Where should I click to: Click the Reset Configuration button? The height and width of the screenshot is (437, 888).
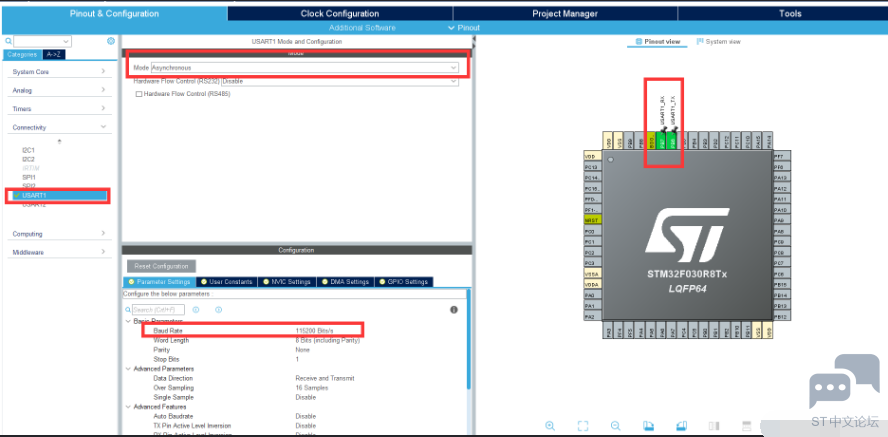(160, 266)
